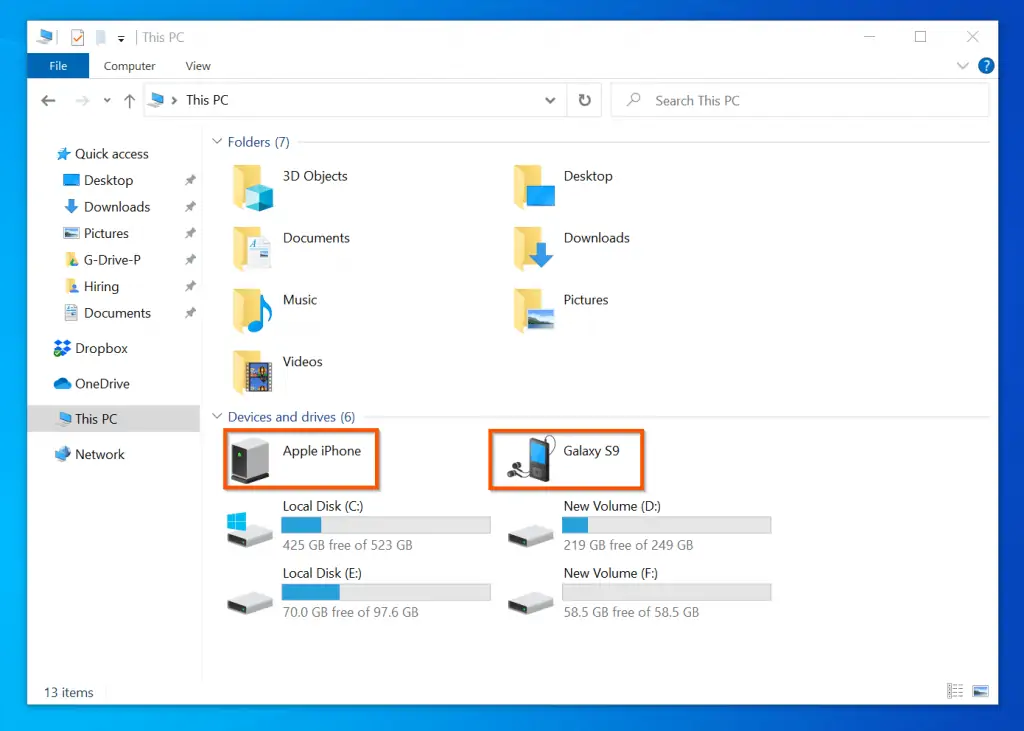Click the breadcrumb arrow before This PC
The width and height of the screenshot is (1024, 731).
click(x=174, y=101)
